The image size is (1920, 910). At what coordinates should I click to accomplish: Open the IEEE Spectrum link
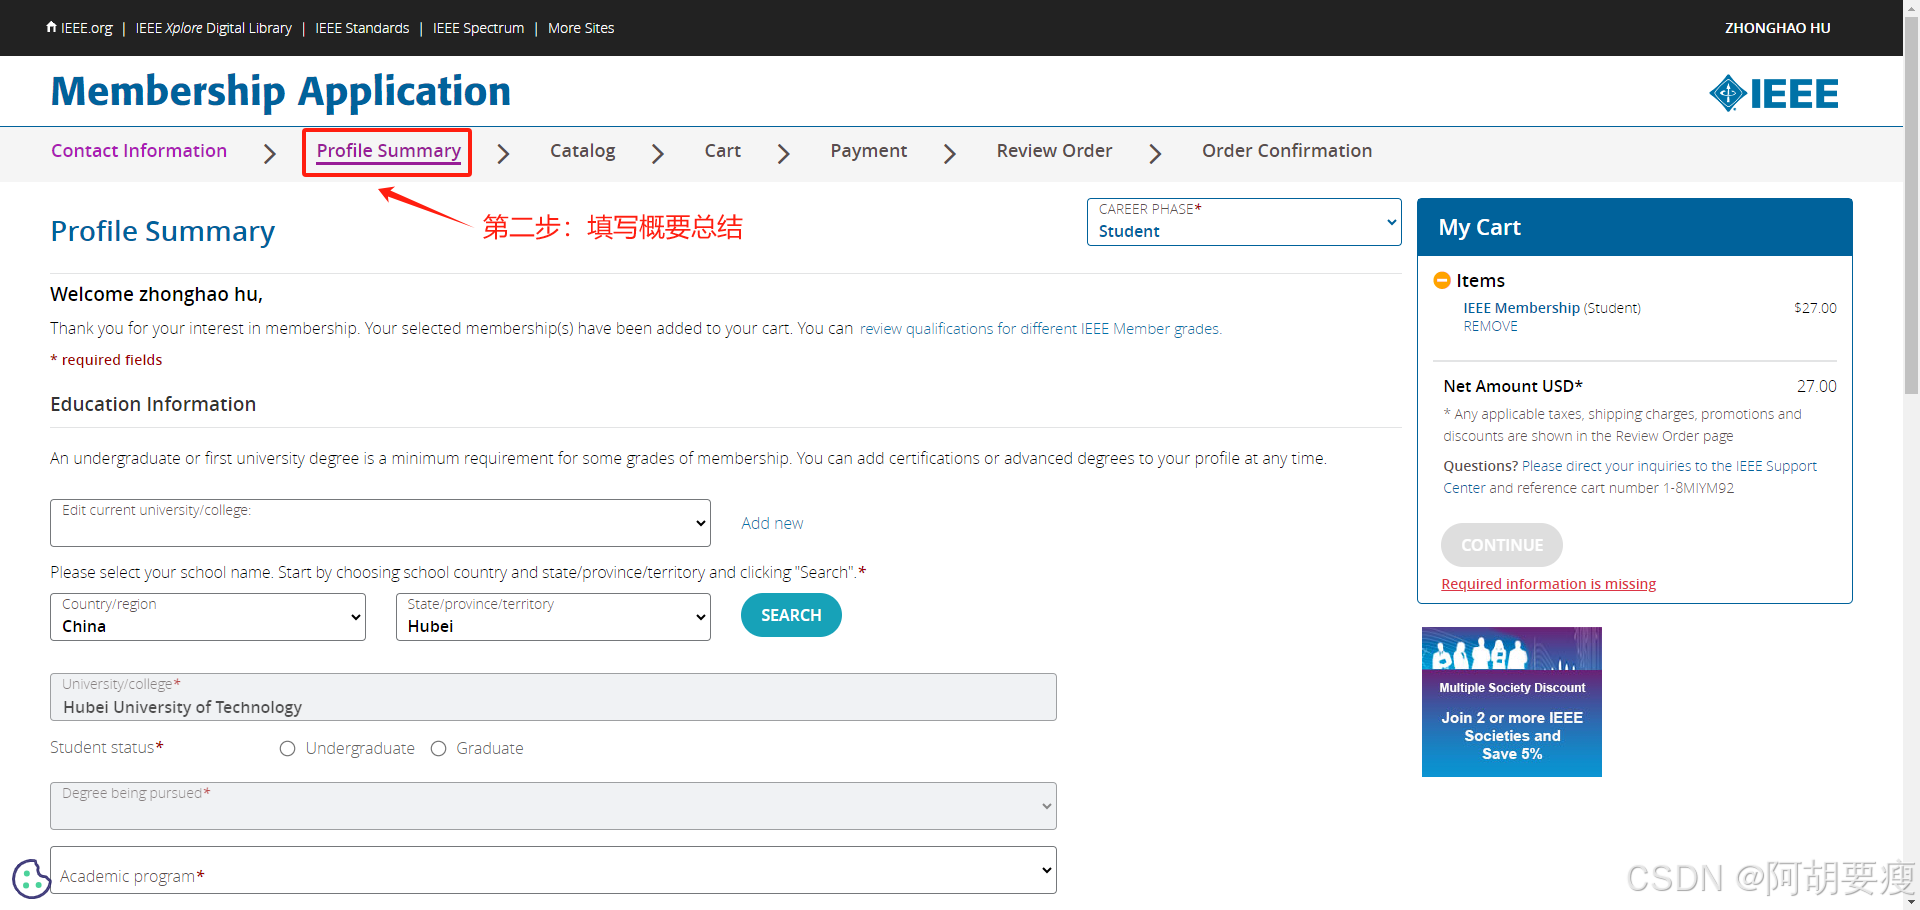pyautogui.click(x=478, y=28)
